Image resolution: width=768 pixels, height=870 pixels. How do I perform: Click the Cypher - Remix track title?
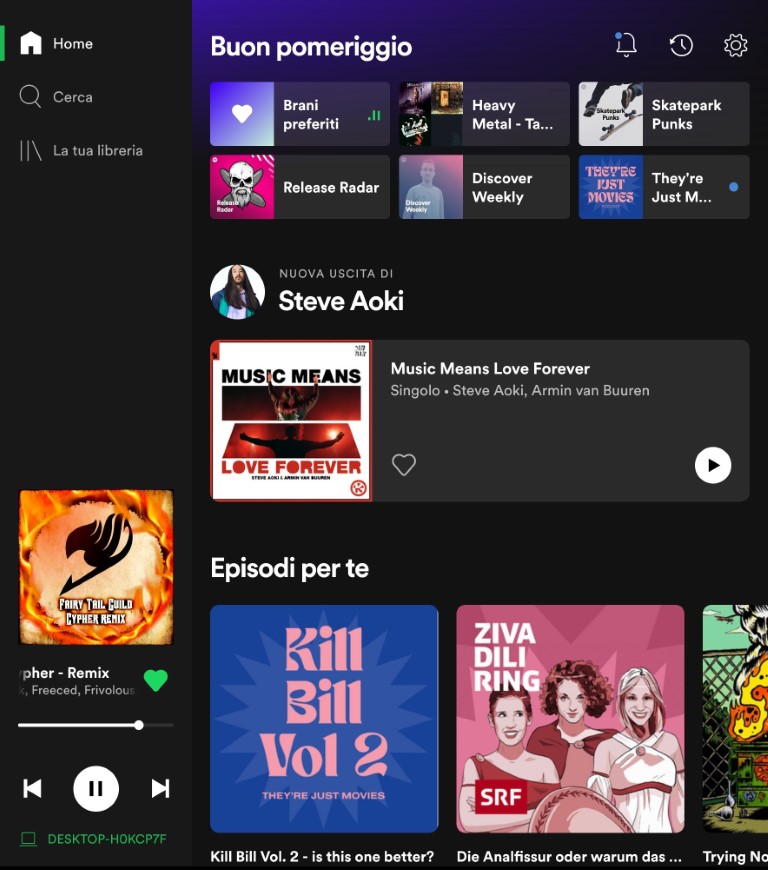(x=64, y=672)
